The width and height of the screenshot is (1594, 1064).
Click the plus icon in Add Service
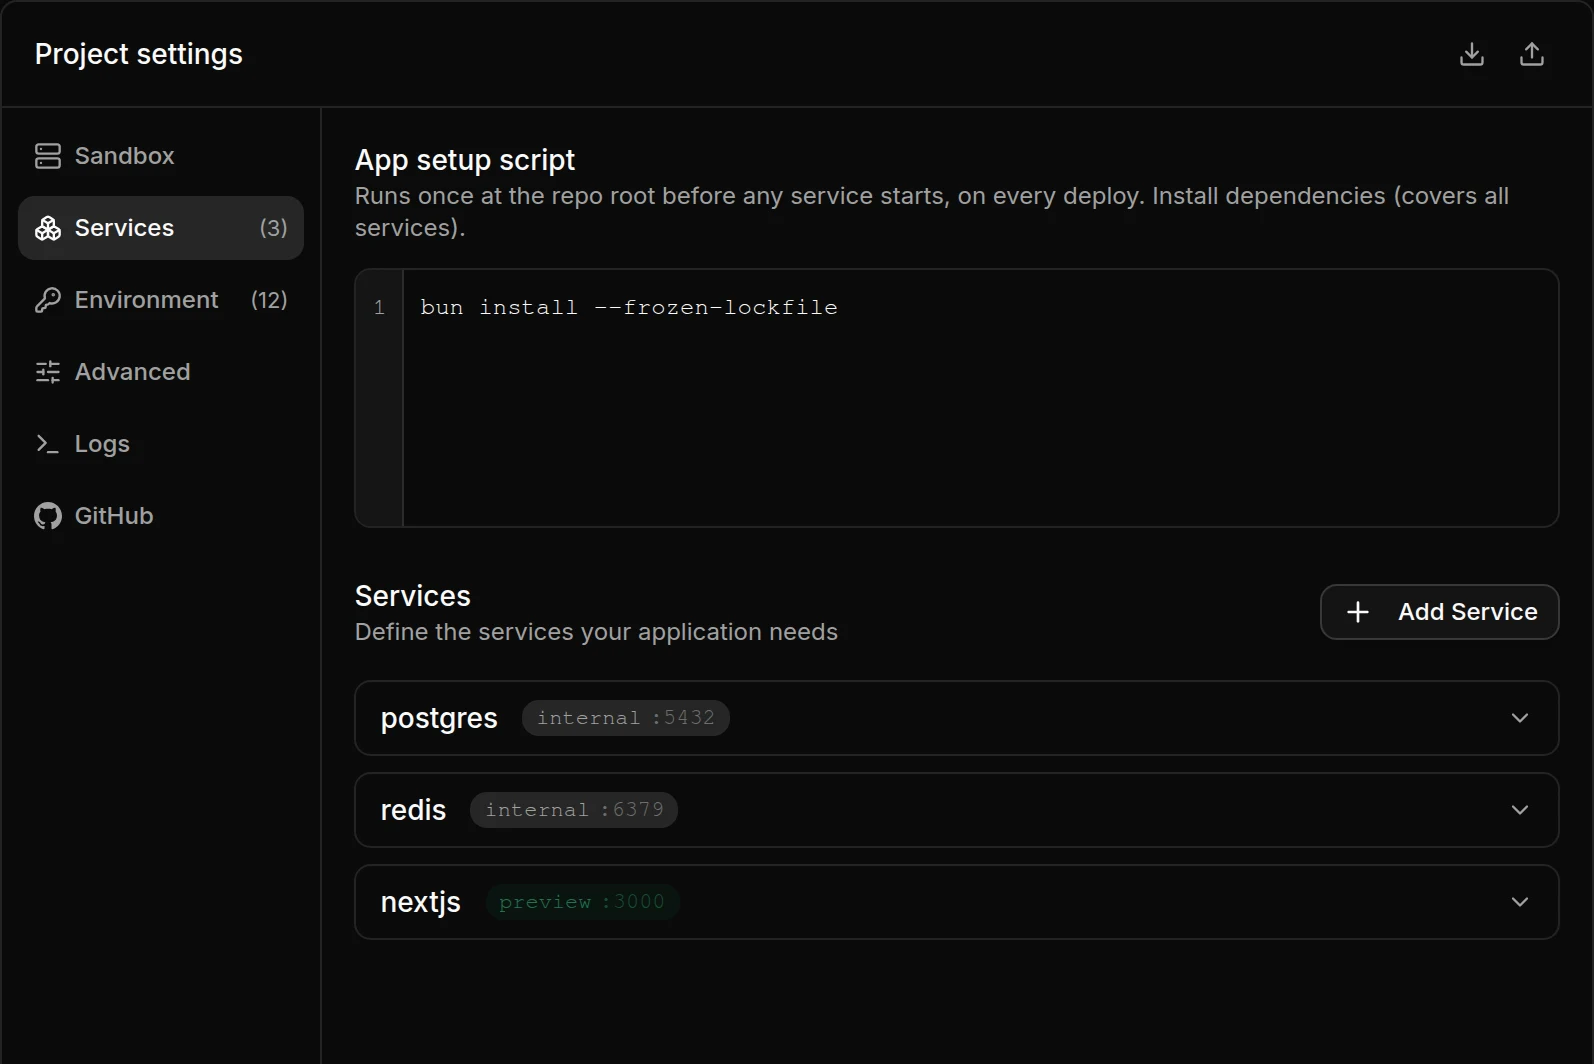[x=1358, y=612]
